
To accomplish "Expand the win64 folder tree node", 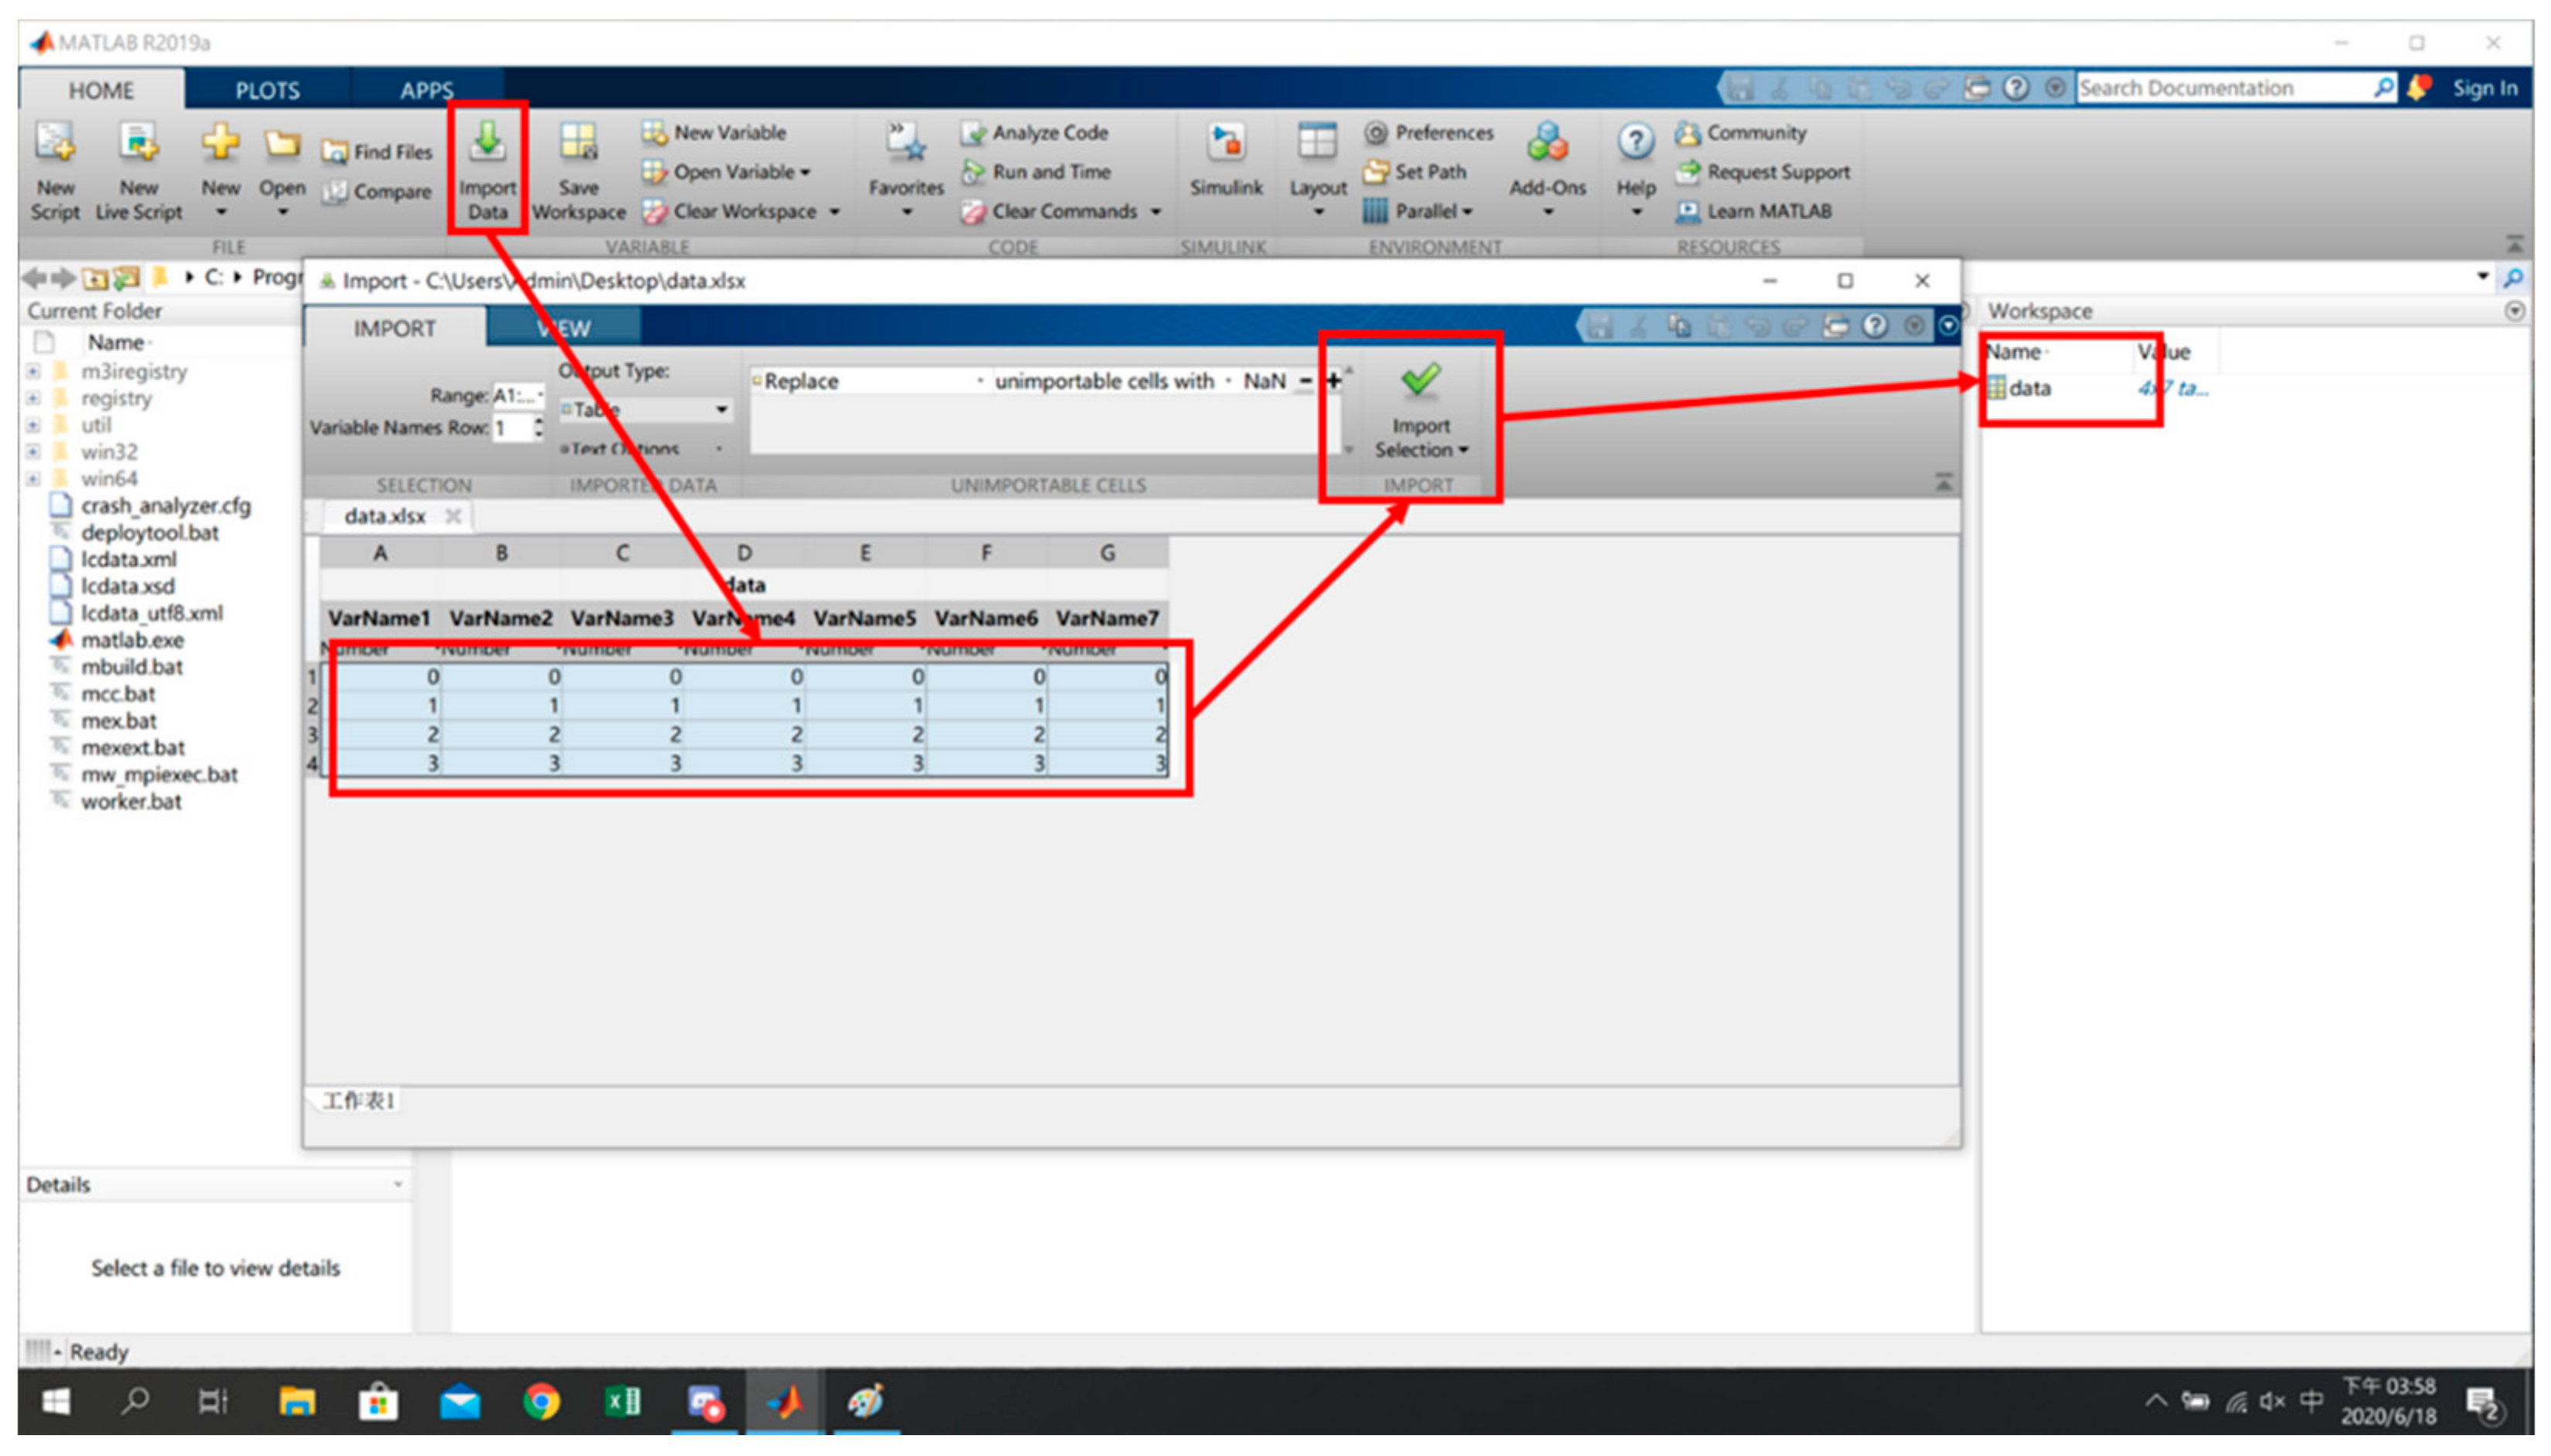I will (34, 479).
